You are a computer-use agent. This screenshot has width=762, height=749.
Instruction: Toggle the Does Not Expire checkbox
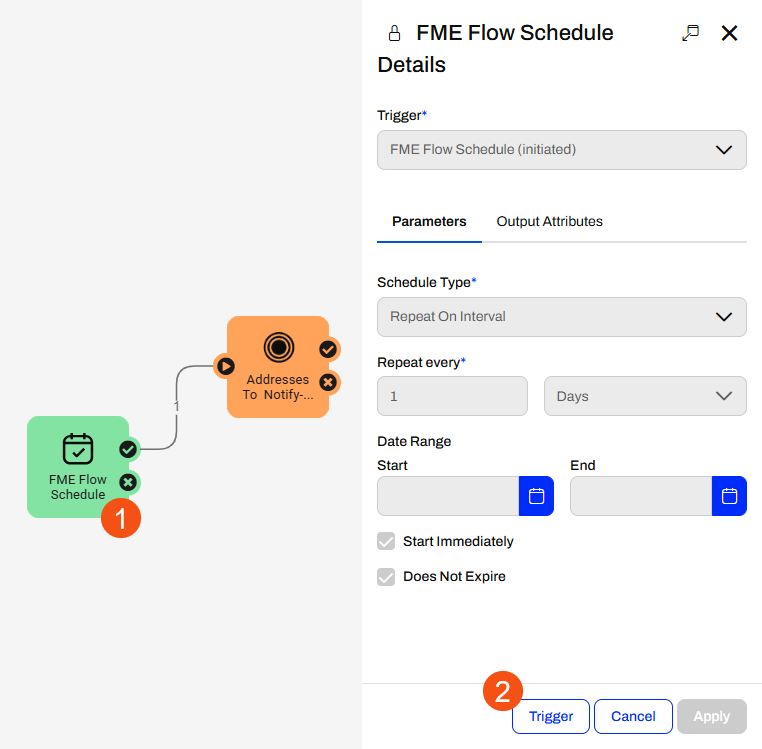[x=386, y=577]
